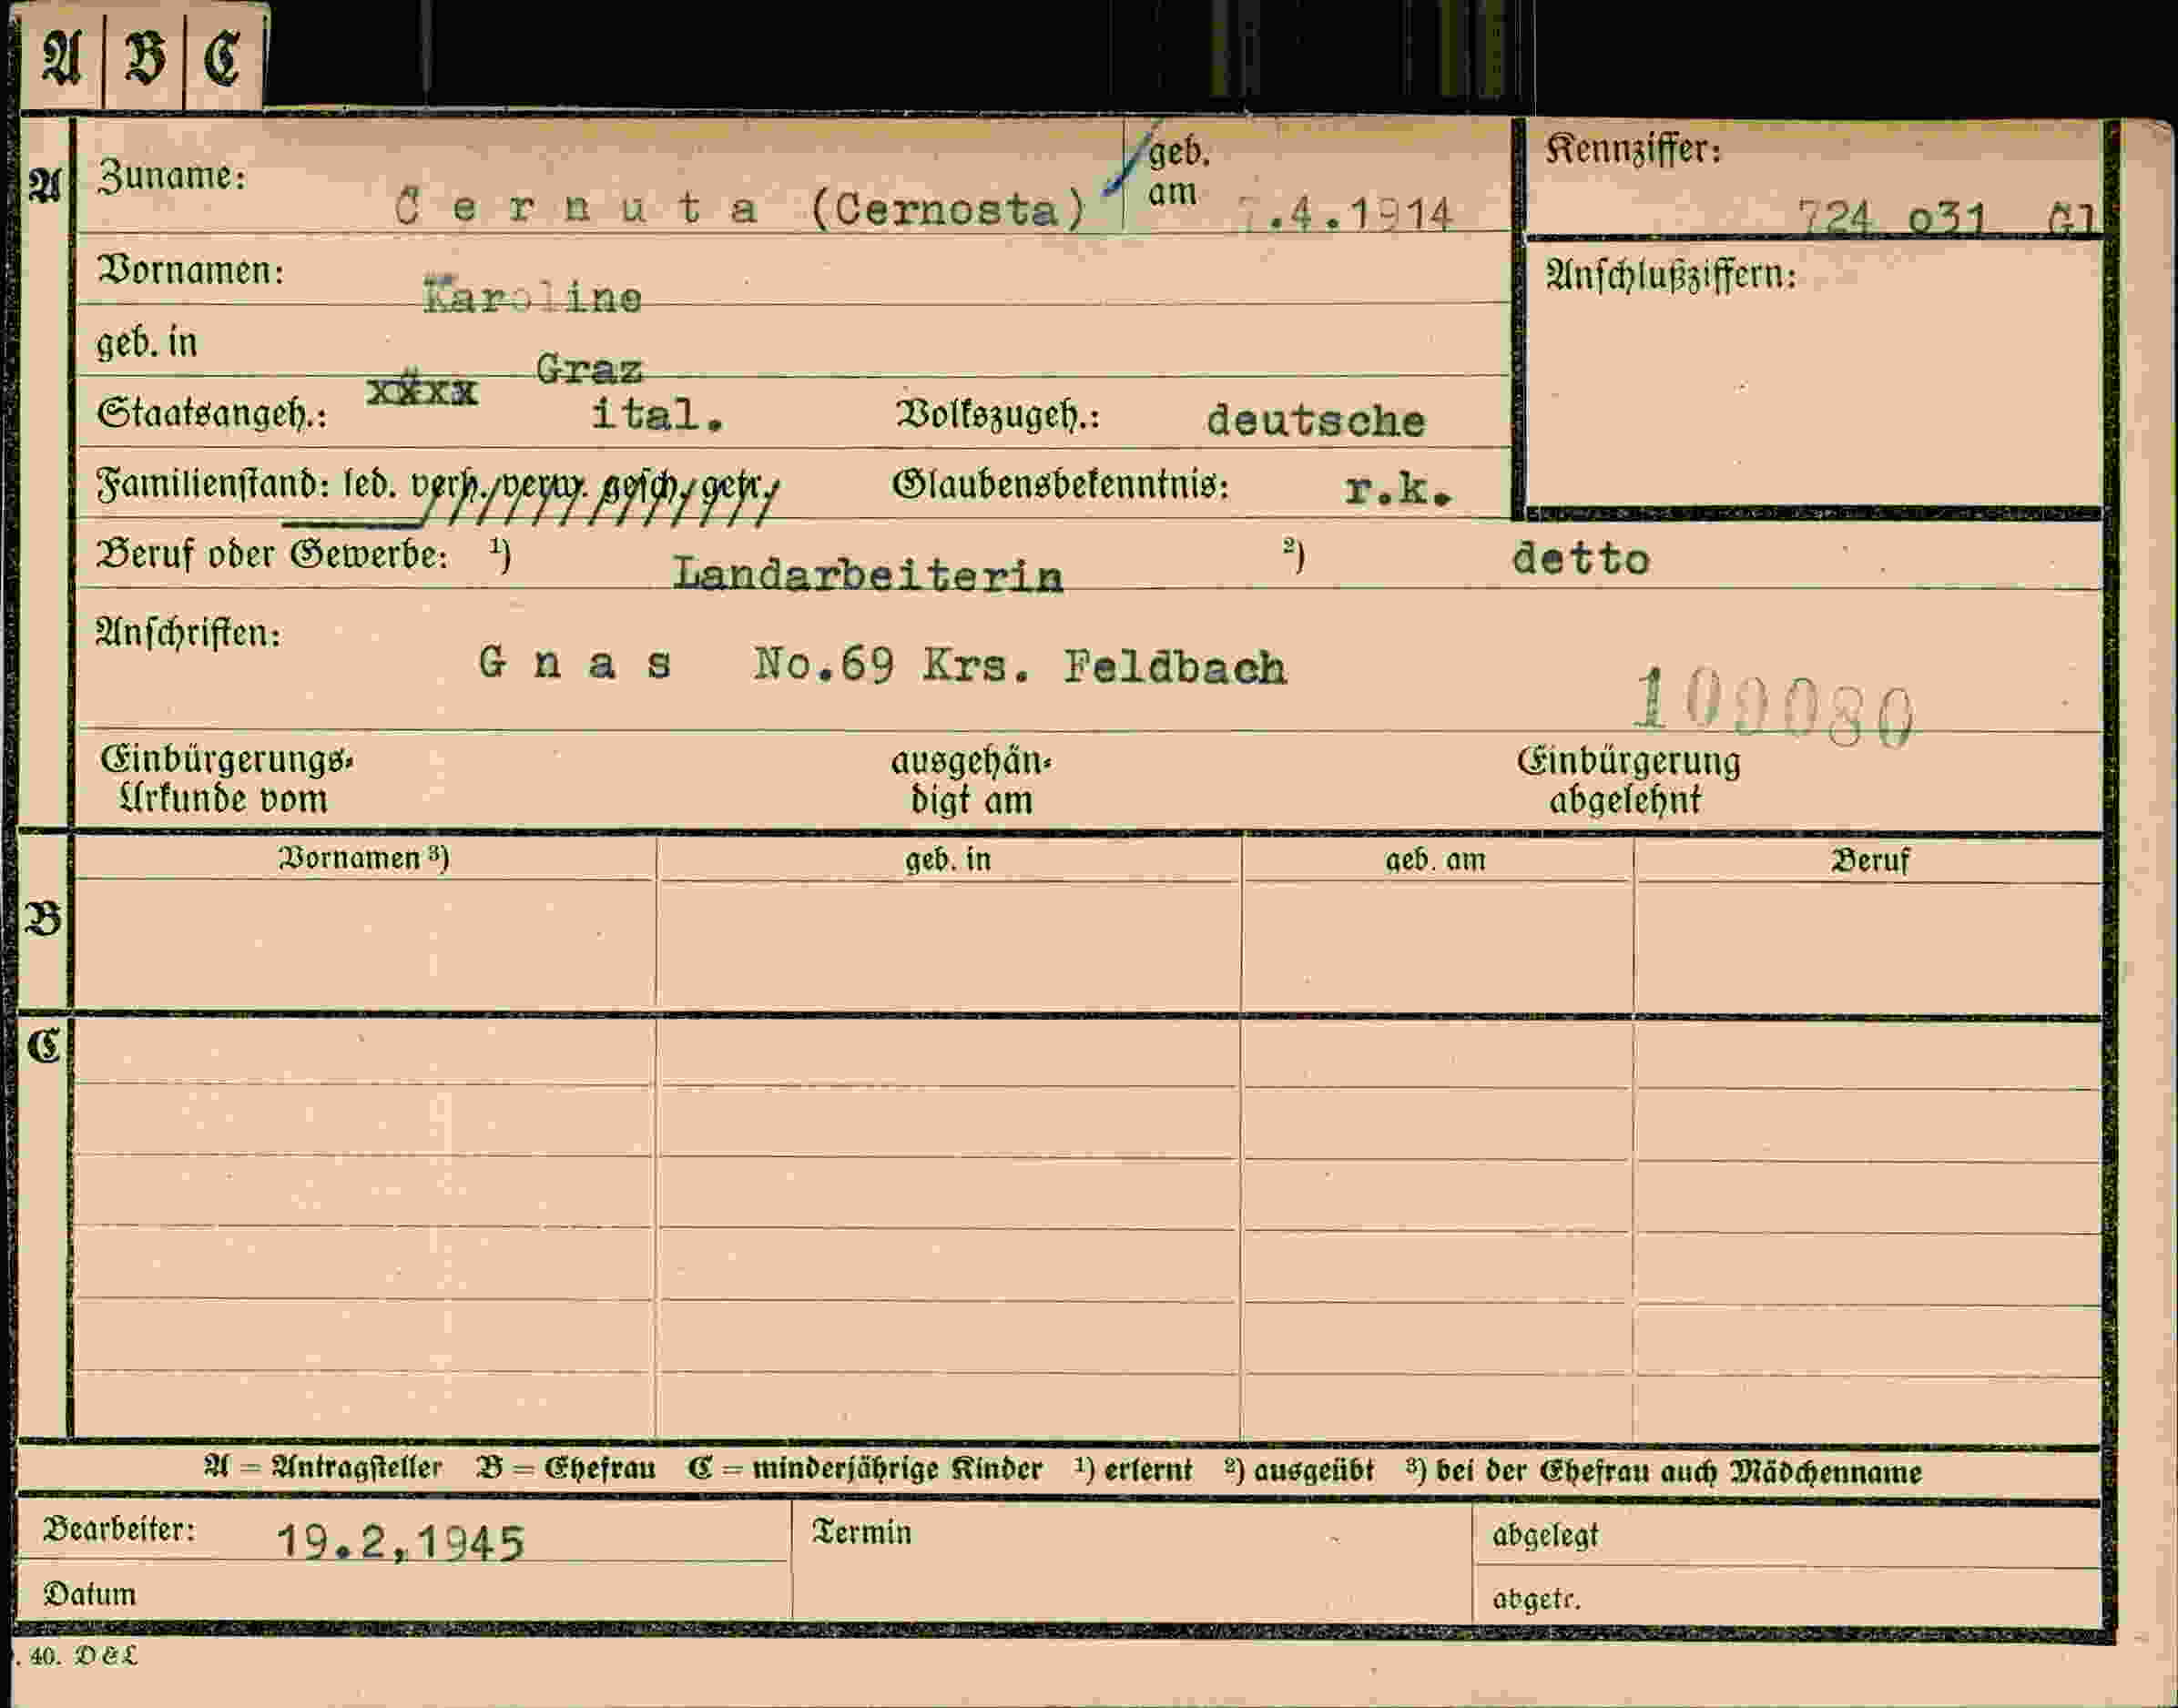Click the legend entry 'B = Ehefrau'
This screenshot has height=1708, width=2178.
566,1468
